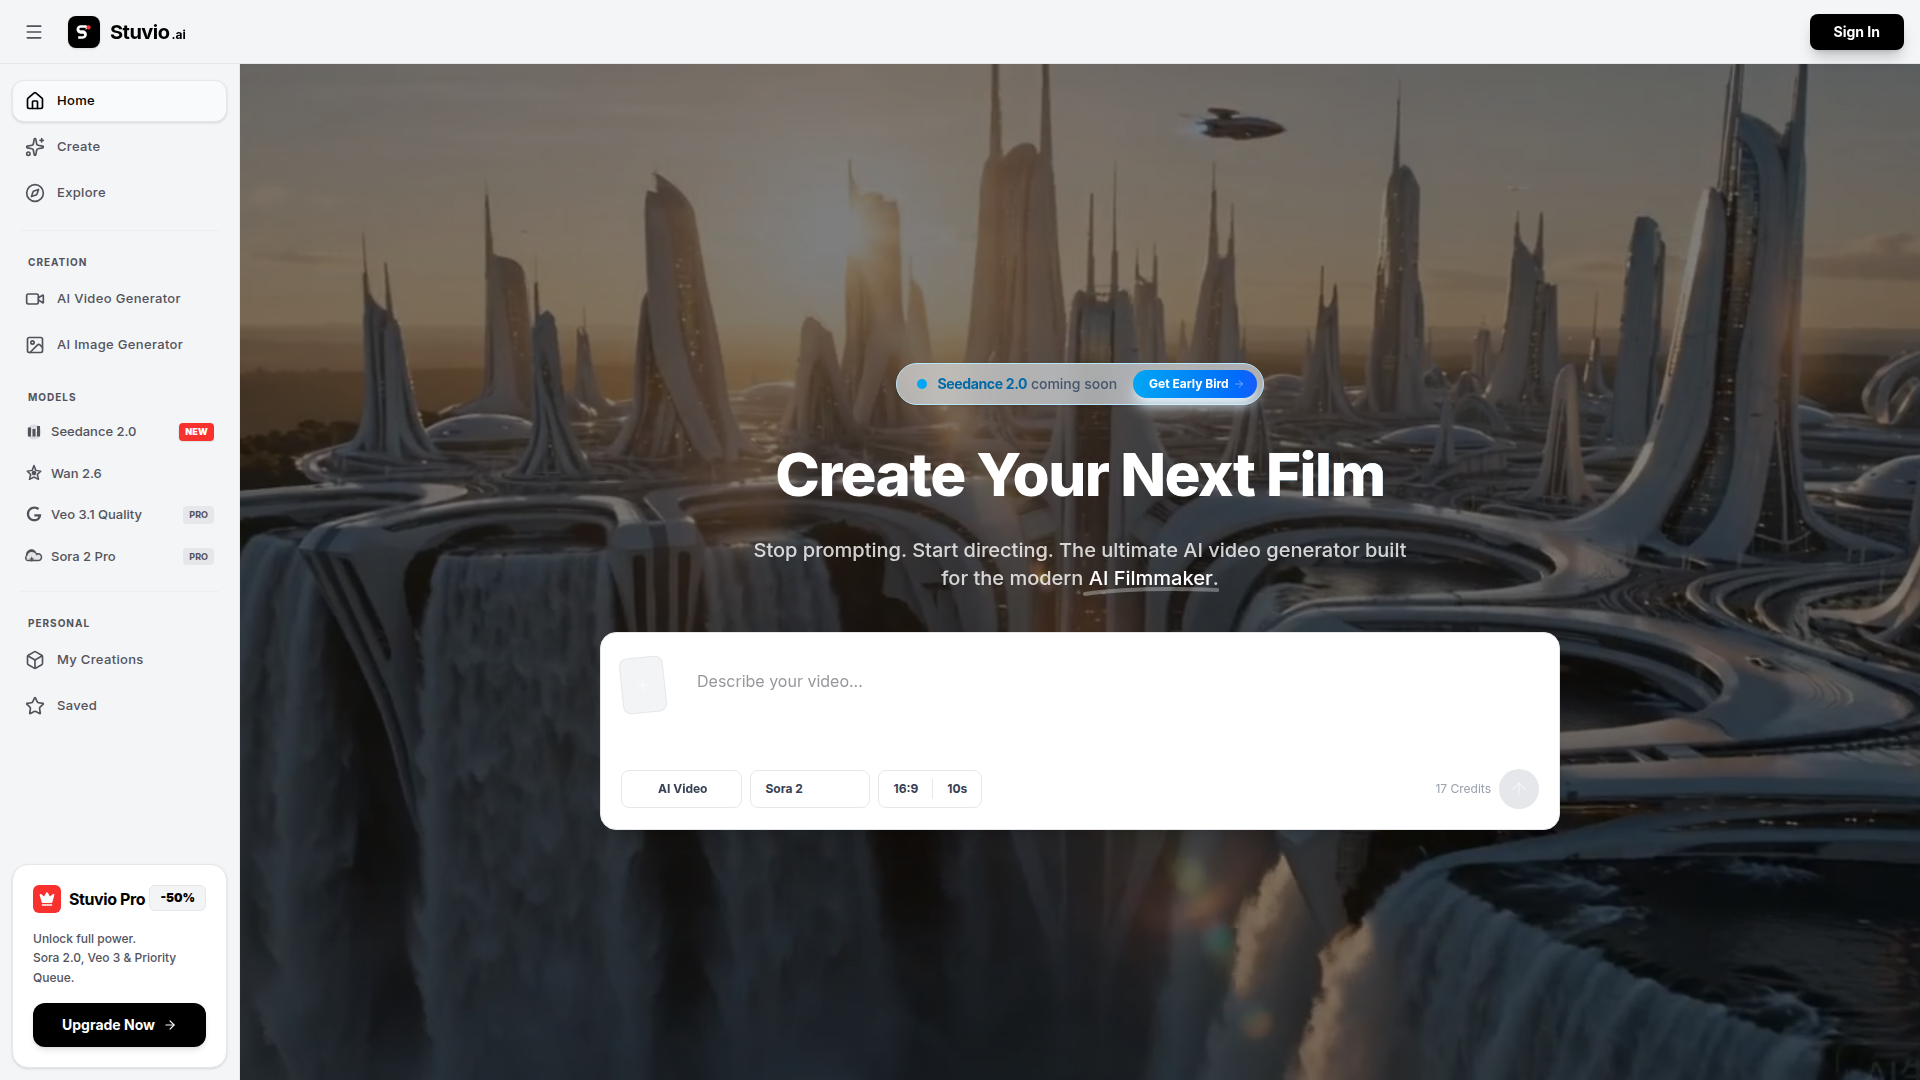Click the Stuvio logo icon
Viewport: 1920px width, 1080px height.
pyautogui.click(x=84, y=32)
